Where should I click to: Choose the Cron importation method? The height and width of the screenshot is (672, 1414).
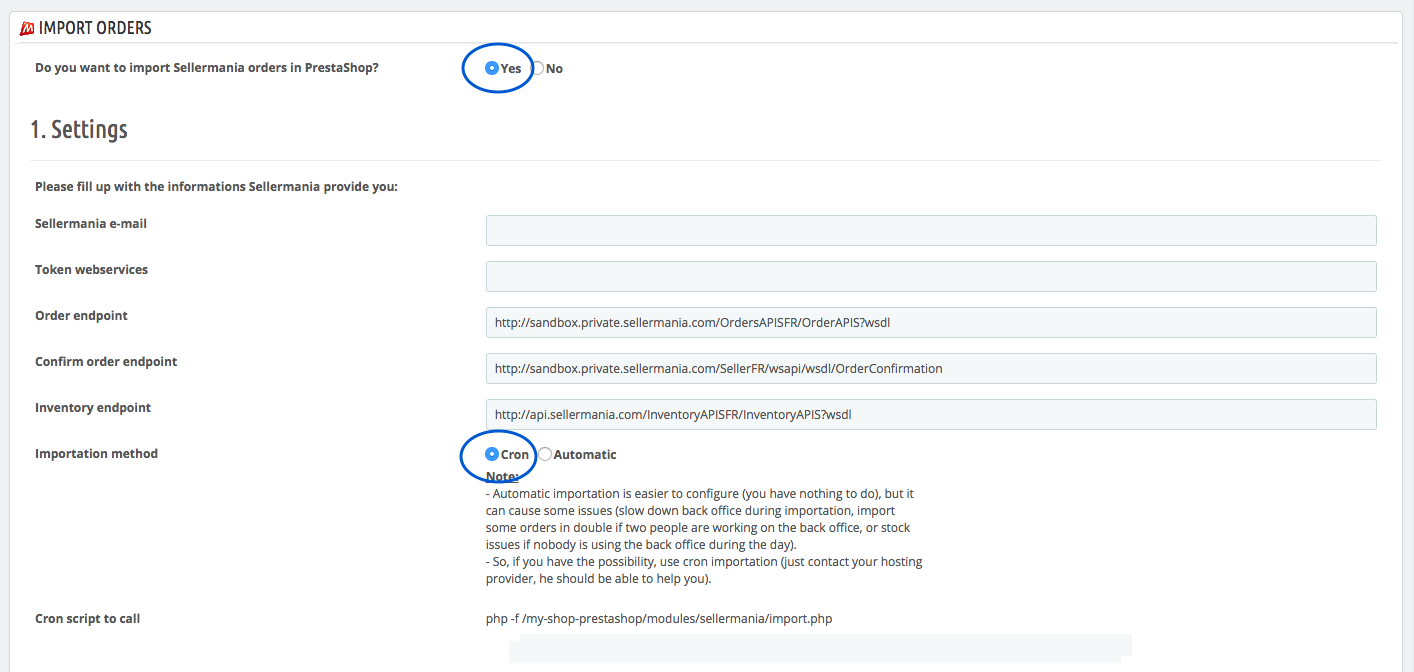(492, 454)
